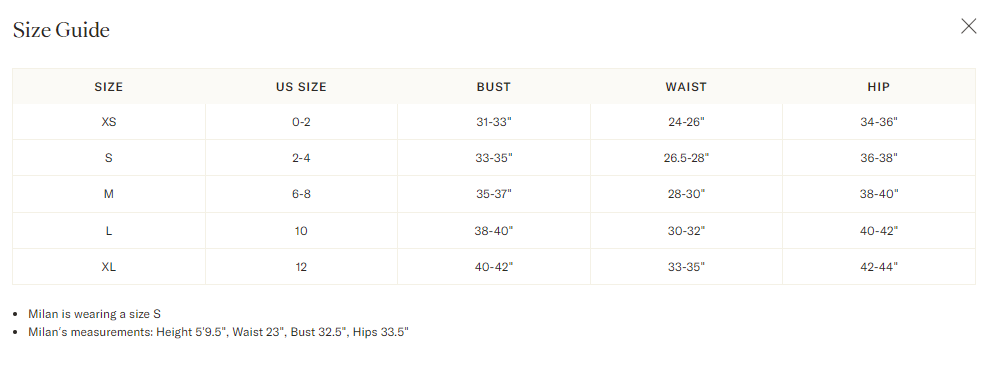This screenshot has height=368, width=996.
Task: Click the 42-44" hip cell
Action: point(878,267)
